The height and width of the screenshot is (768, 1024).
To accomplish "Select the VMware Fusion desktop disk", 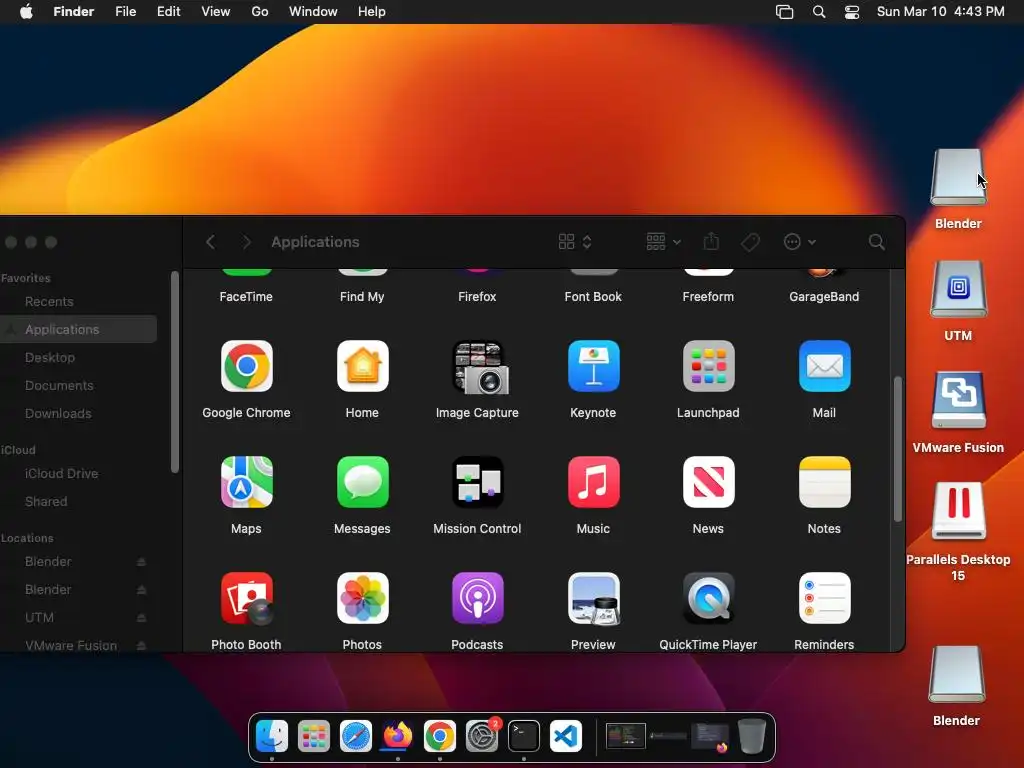I will [958, 400].
